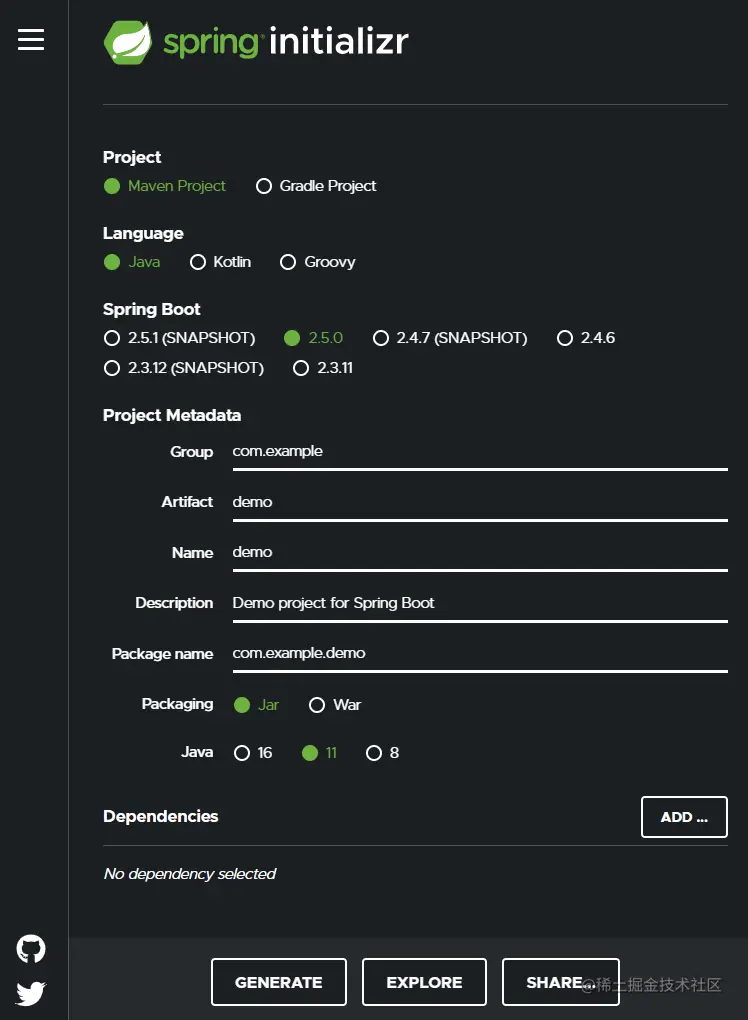
Task: Edit the Package name field
Action: click(480, 654)
